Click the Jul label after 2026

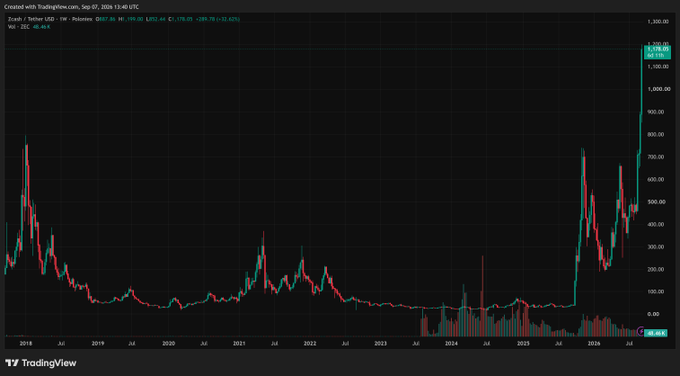pos(629,343)
